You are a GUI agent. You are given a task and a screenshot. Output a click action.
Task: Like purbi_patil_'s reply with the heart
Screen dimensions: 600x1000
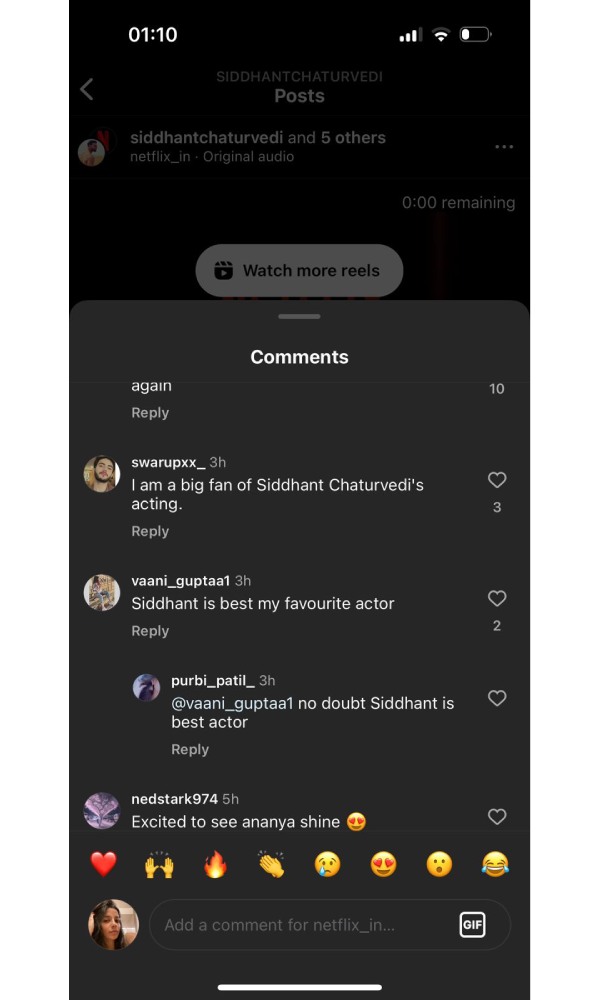(497, 698)
